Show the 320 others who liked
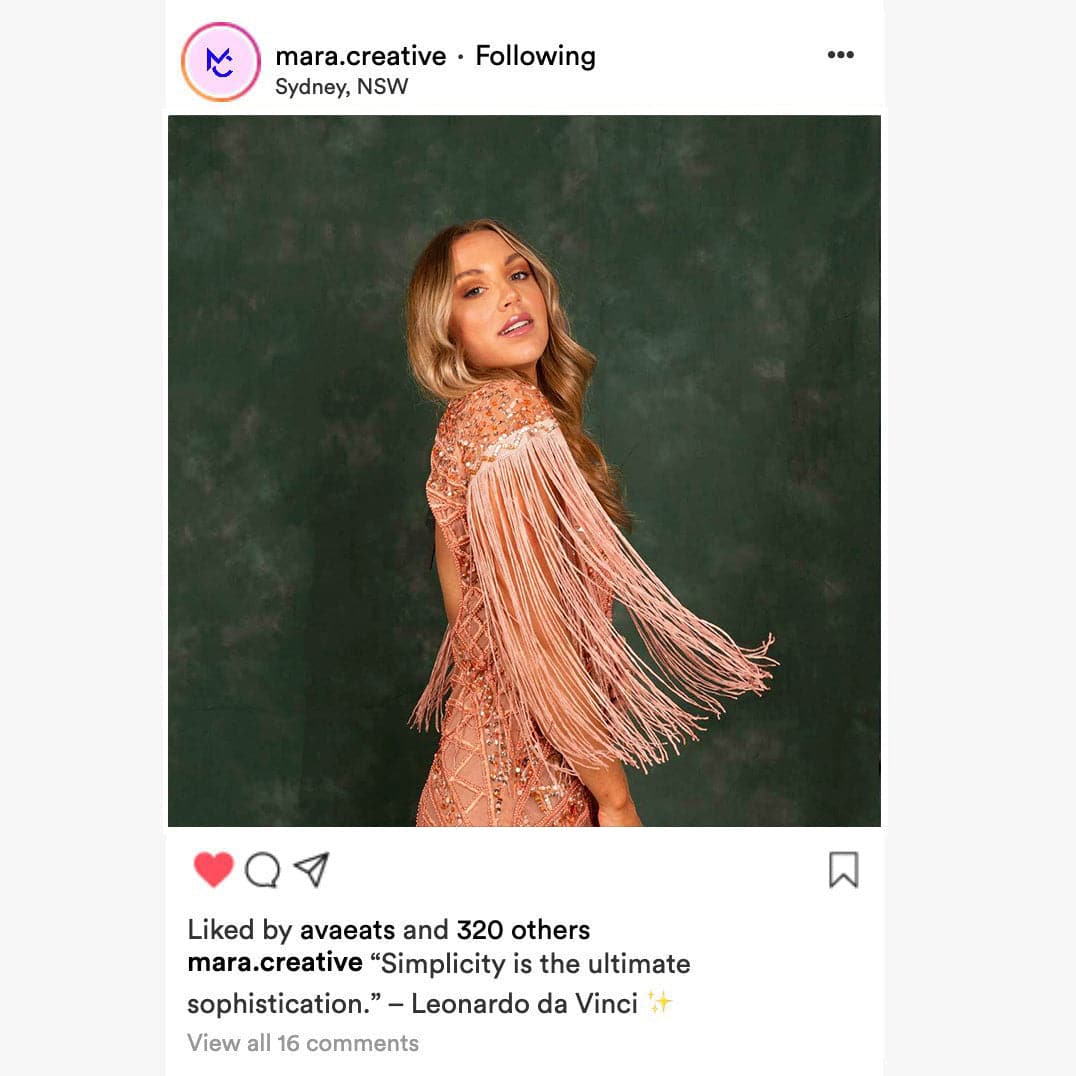The width and height of the screenshot is (1076, 1076). [523, 930]
